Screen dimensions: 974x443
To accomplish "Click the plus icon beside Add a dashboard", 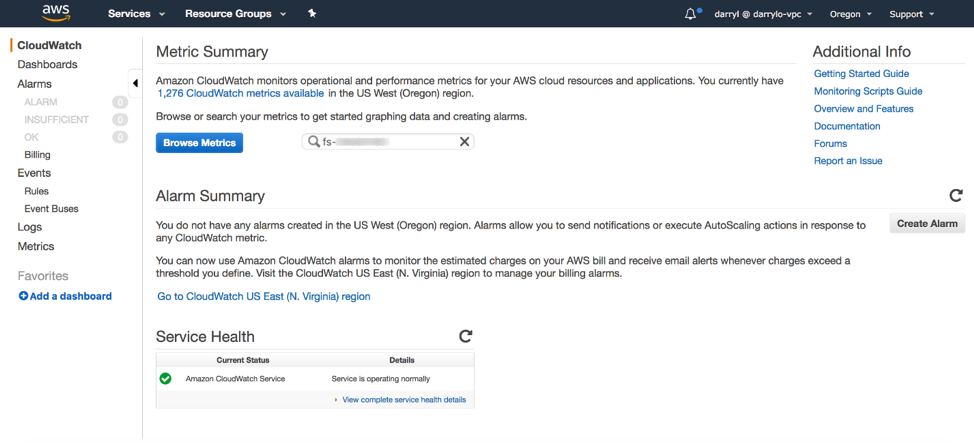I will pos(23,296).
